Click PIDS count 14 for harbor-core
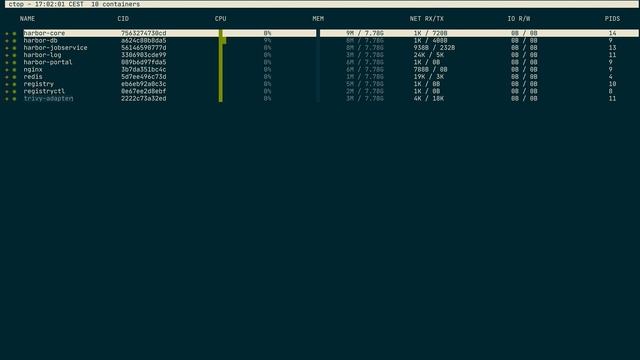Screen dimensions: 640x360 coord(612,33)
